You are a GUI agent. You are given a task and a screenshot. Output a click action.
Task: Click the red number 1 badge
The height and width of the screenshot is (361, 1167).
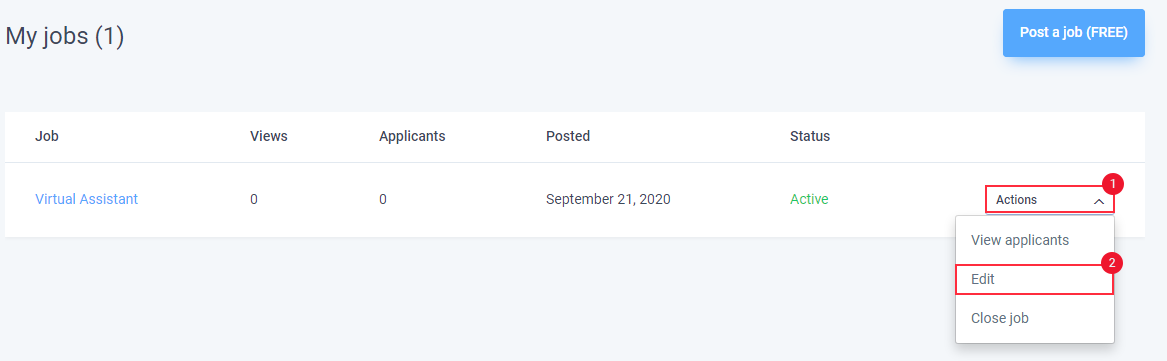pyautogui.click(x=1112, y=182)
